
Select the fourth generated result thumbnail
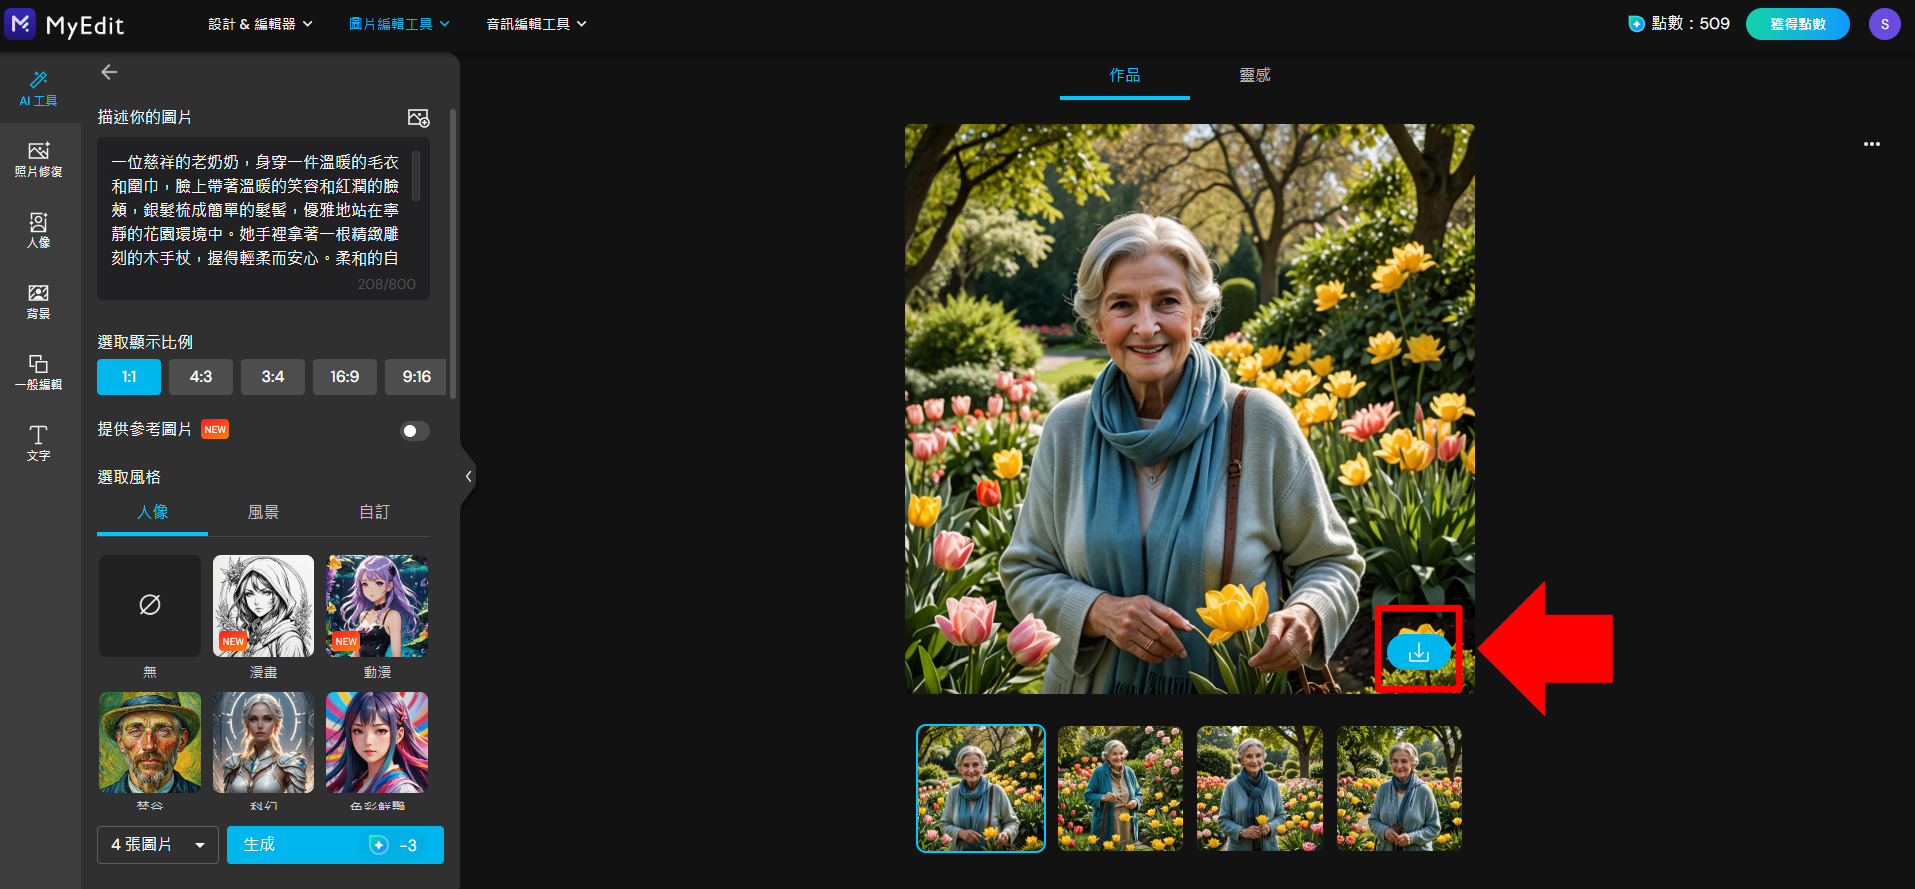[x=1399, y=789]
